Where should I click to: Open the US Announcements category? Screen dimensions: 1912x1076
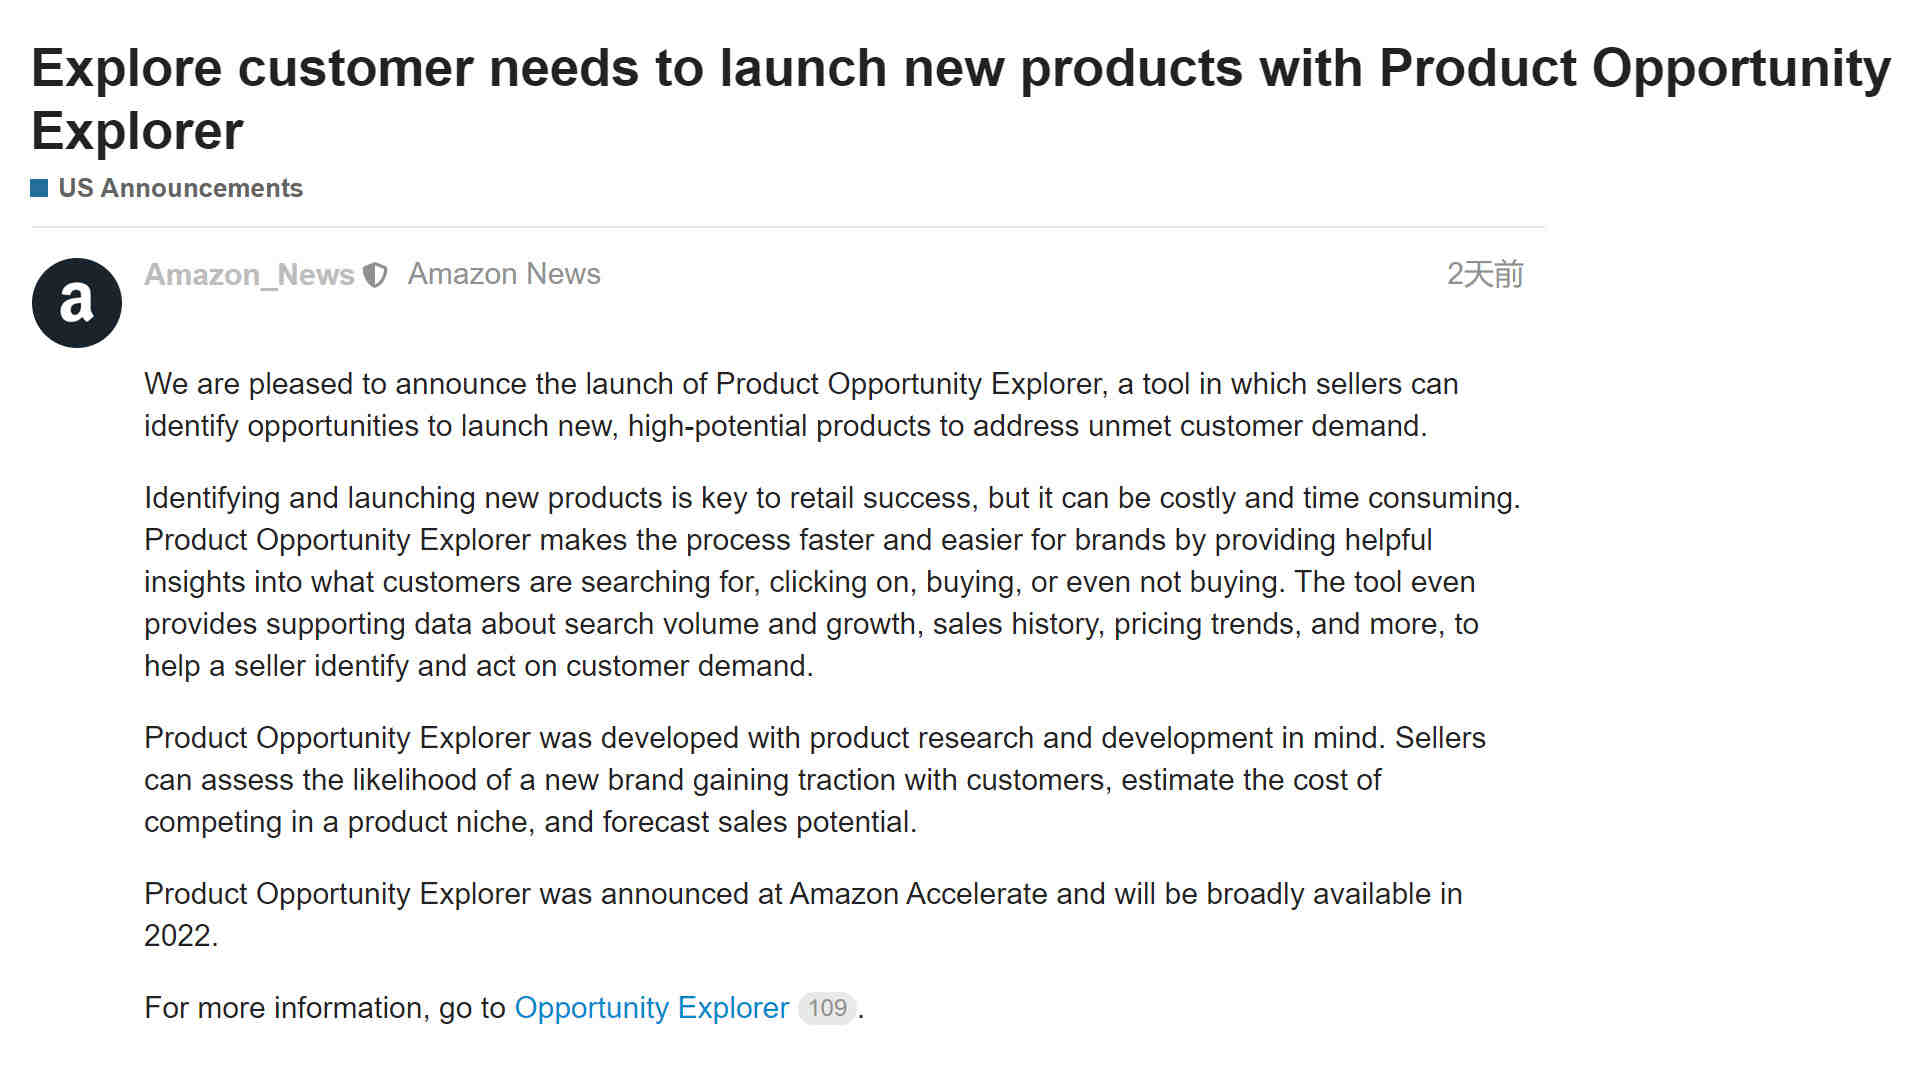(x=180, y=188)
